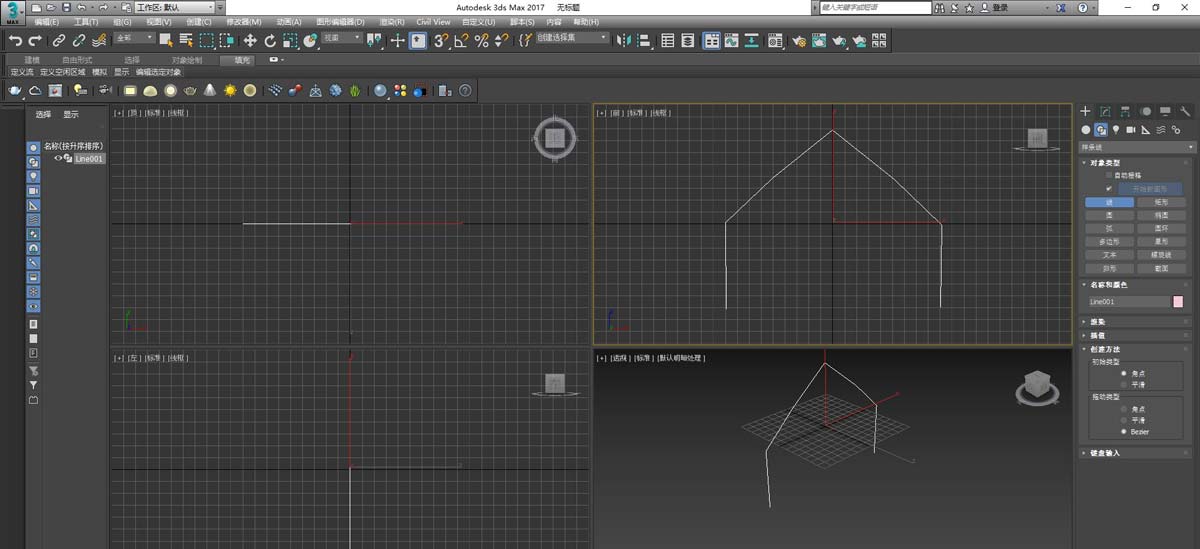
Task: Select the Move transform tool
Action: click(250, 40)
